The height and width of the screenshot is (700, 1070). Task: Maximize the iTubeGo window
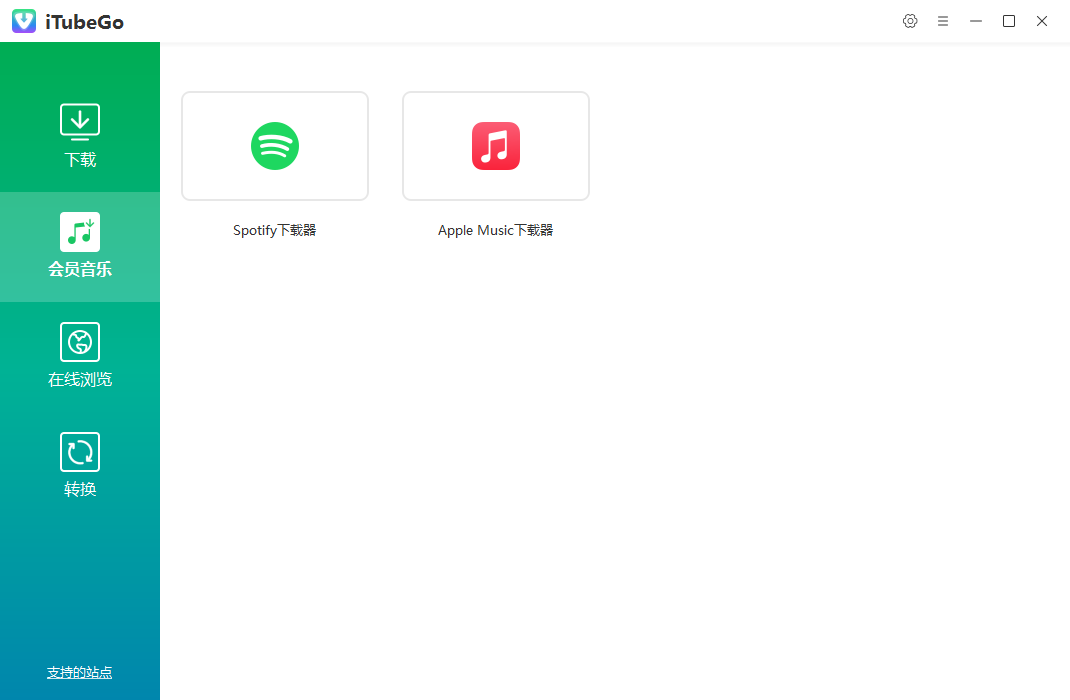1009,21
